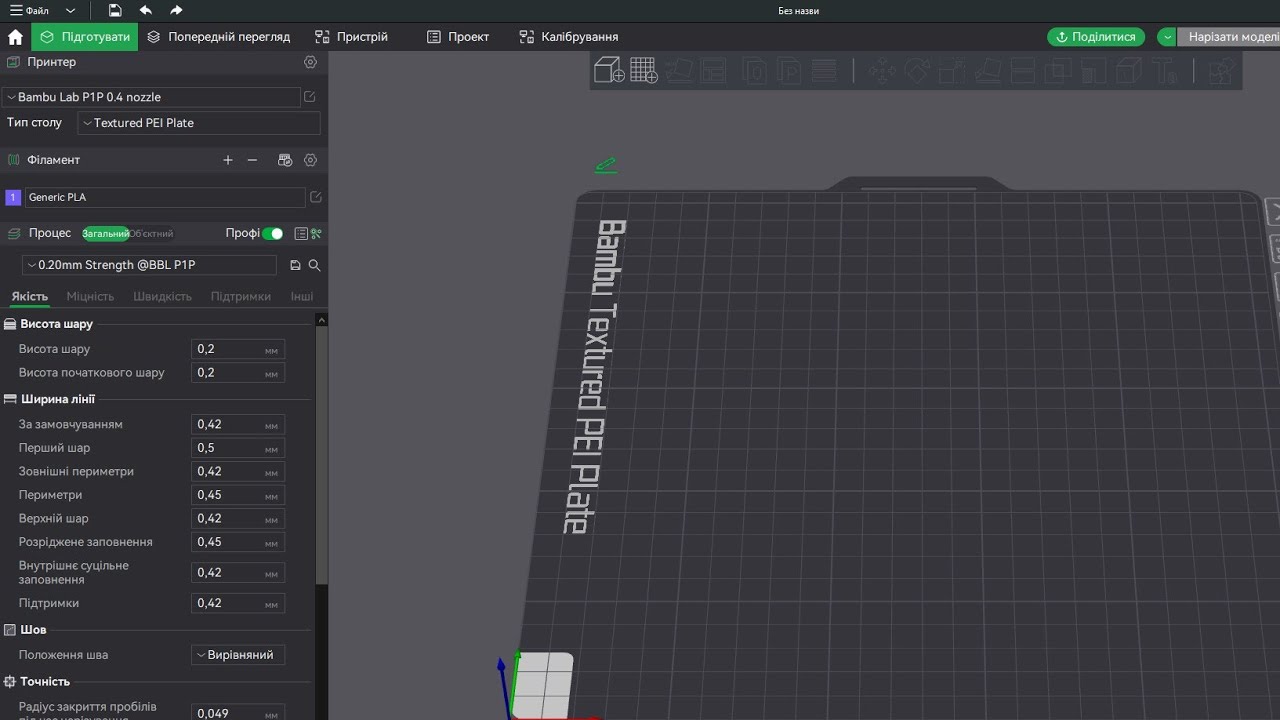This screenshot has height=720, width=1280.
Task: Click the auto-orient toolbar icon
Action: [679, 71]
